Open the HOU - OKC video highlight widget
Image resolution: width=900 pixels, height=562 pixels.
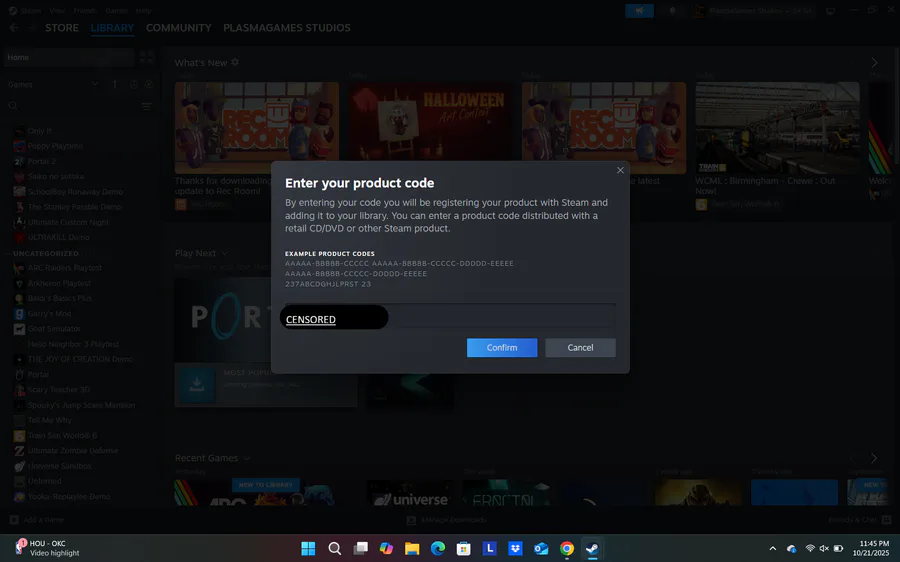tap(47, 548)
